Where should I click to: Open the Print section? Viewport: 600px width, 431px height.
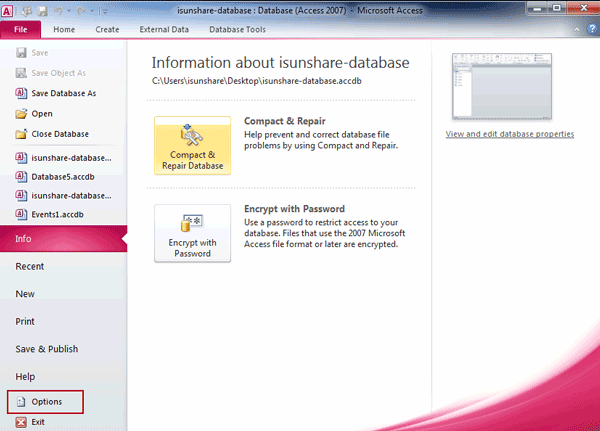[25, 322]
